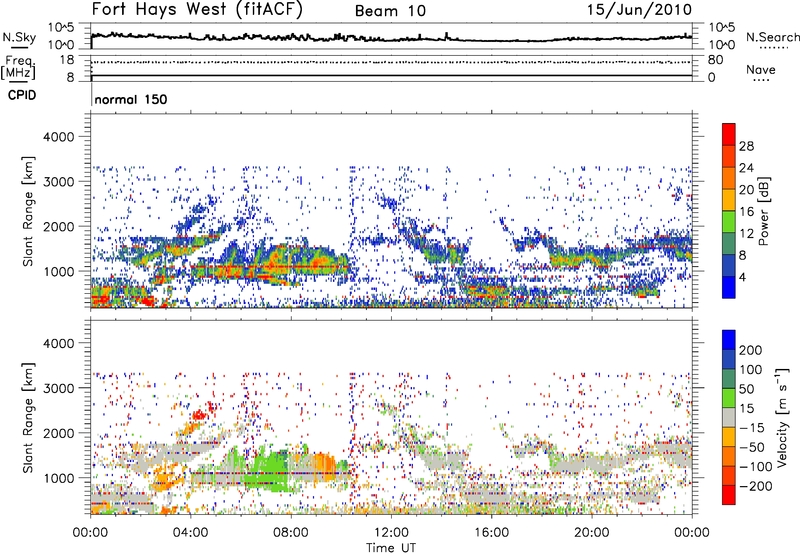This screenshot has height=554, width=800.
Task: Click the '80' Nave axis tick
Action: point(715,60)
